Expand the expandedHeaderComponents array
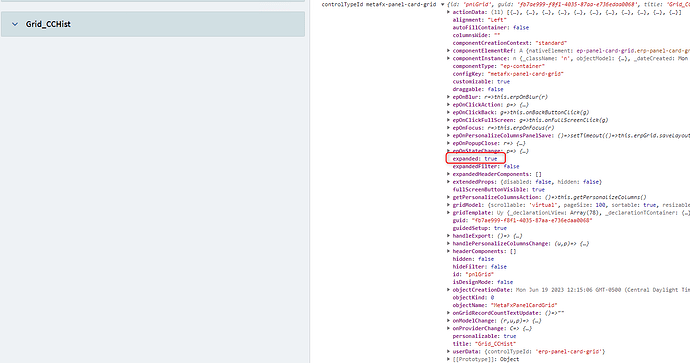Image resolution: width=690 pixels, height=363 pixels. 448,174
